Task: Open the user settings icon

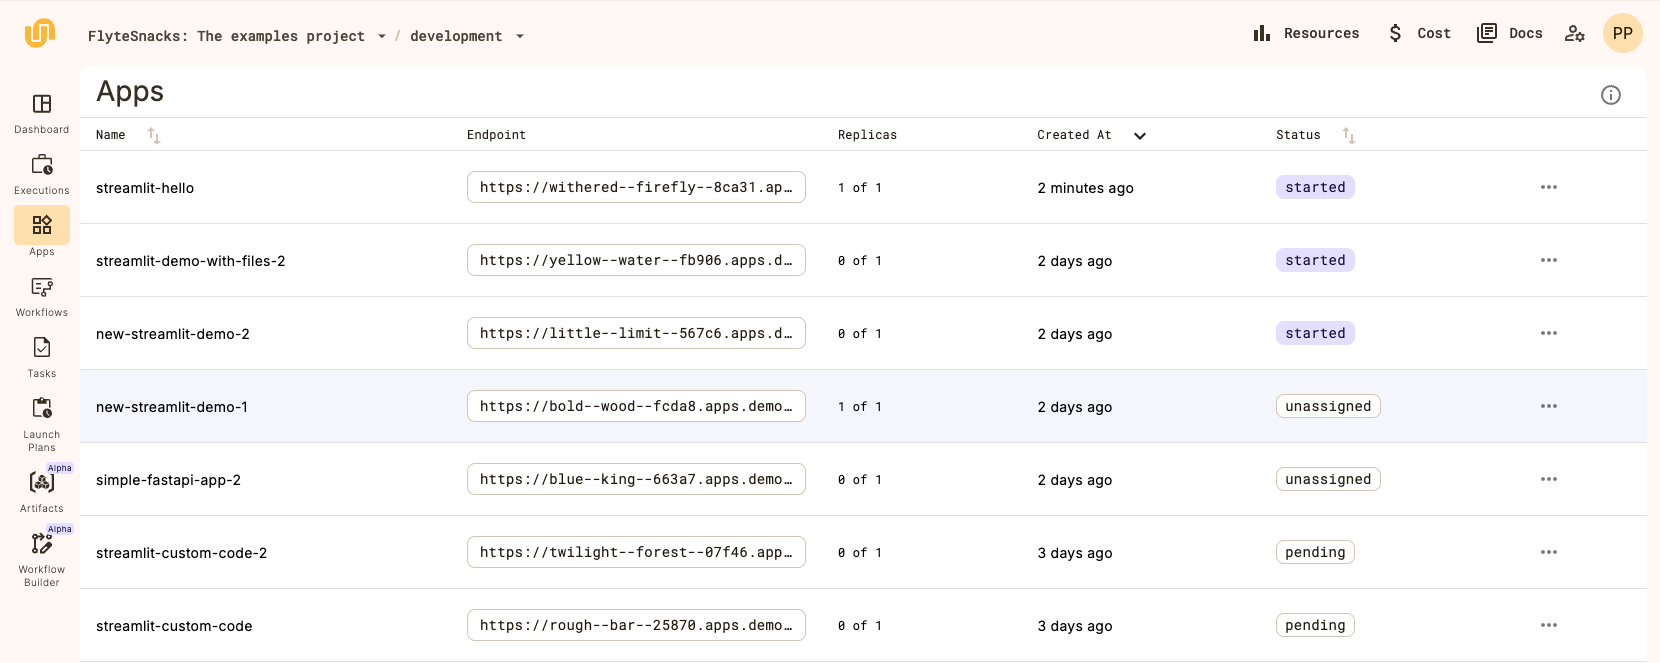Action: coord(1574,34)
